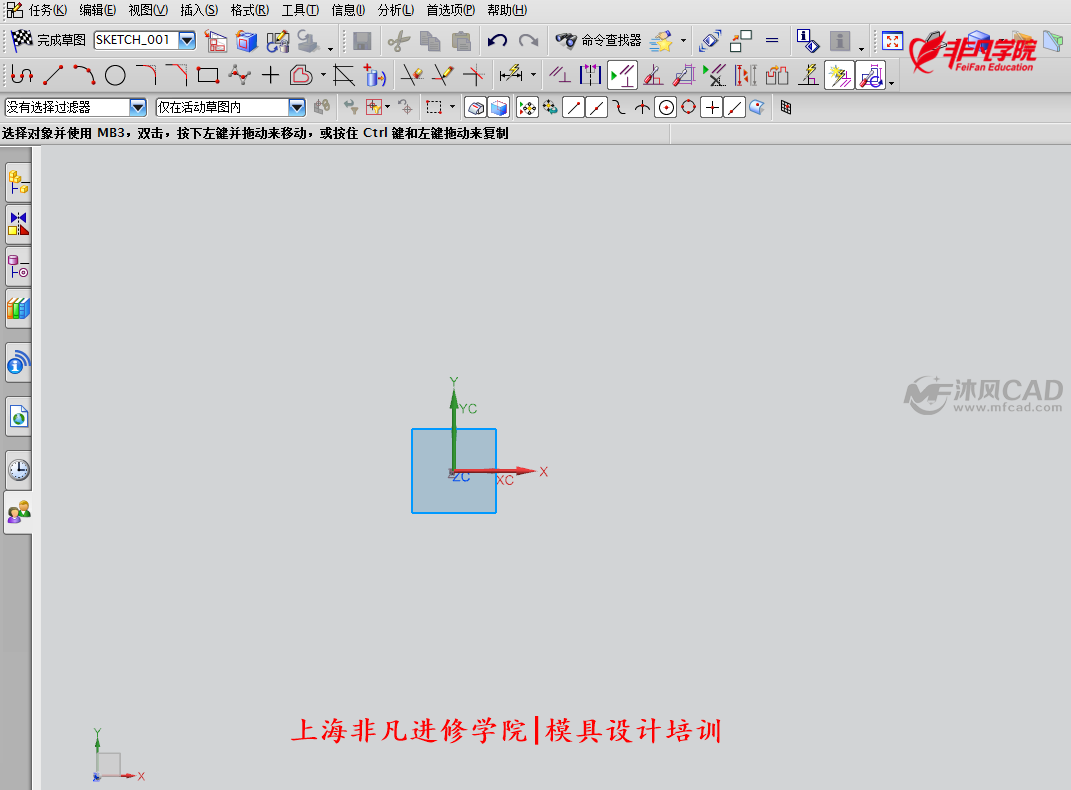
Task: Open the 帮助(H) Help menu
Action: tap(507, 10)
